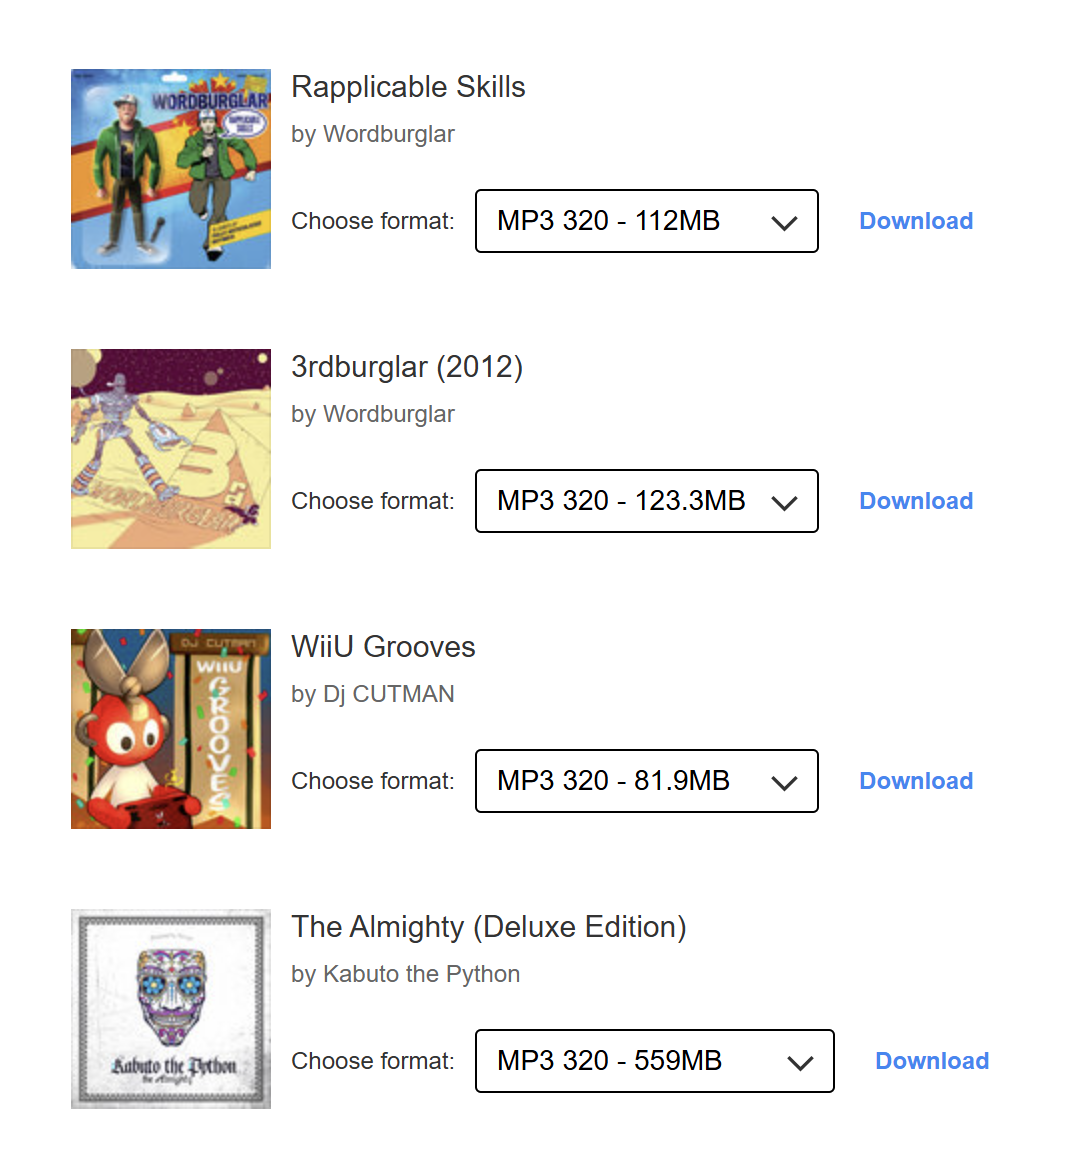Expand the MP3 320 - 123.3MB format dropdown
Image resolution: width=1068 pixels, height=1152 pixels.
click(646, 501)
